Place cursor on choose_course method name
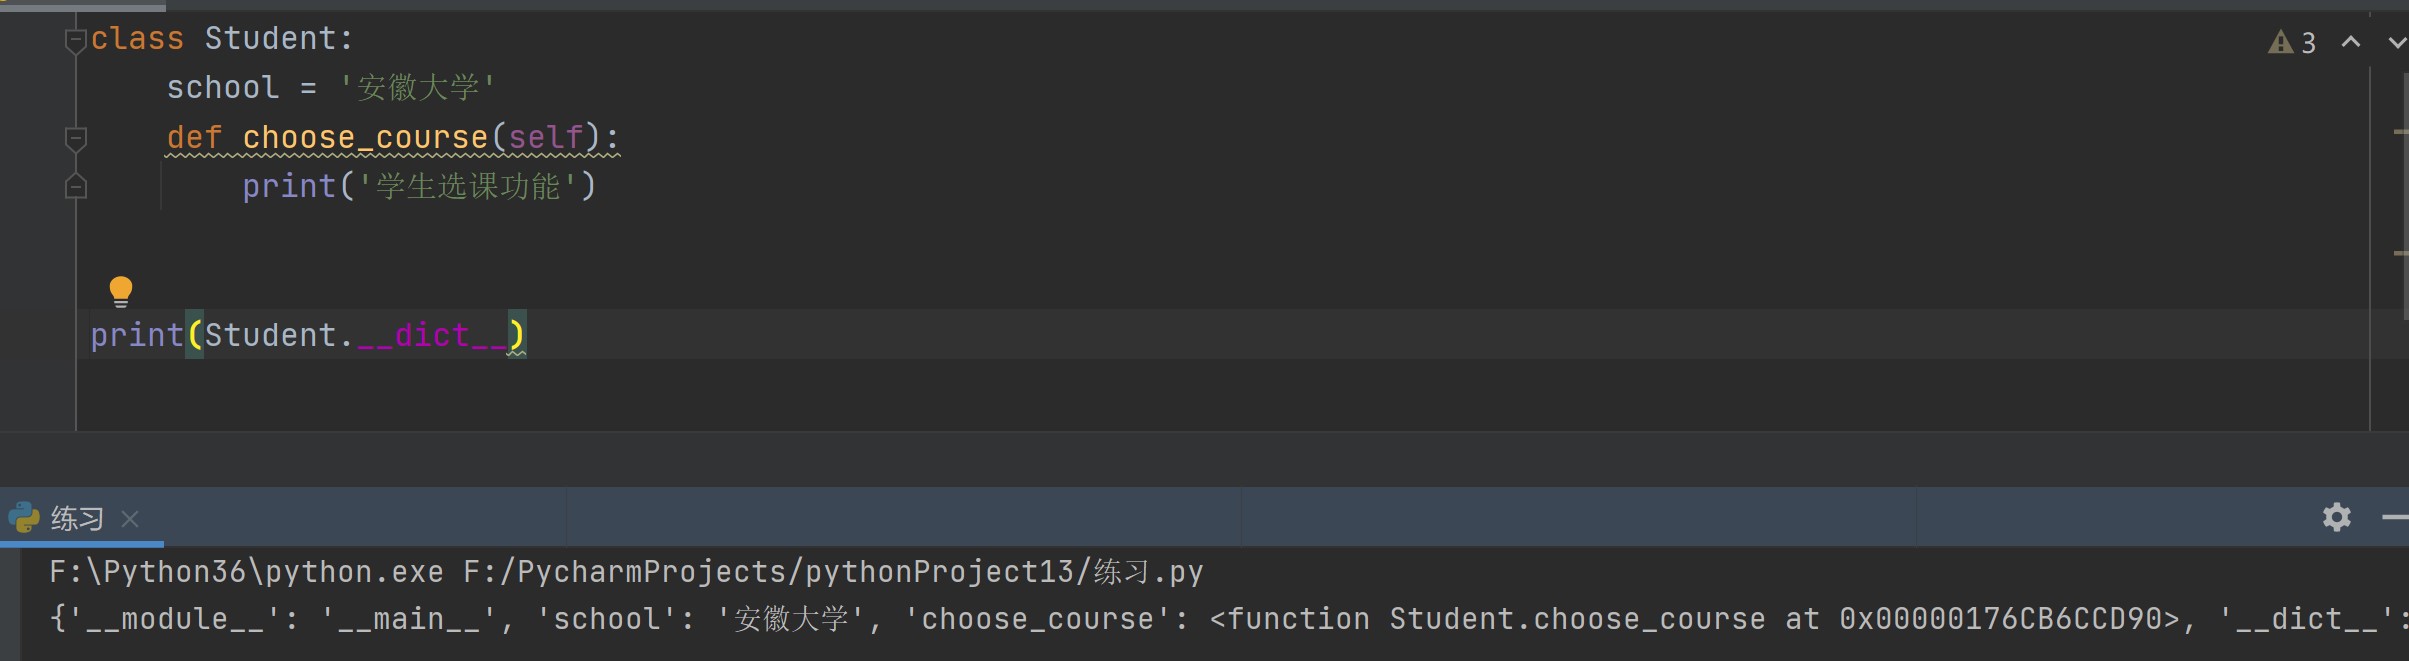The image size is (2409, 661). [364, 137]
